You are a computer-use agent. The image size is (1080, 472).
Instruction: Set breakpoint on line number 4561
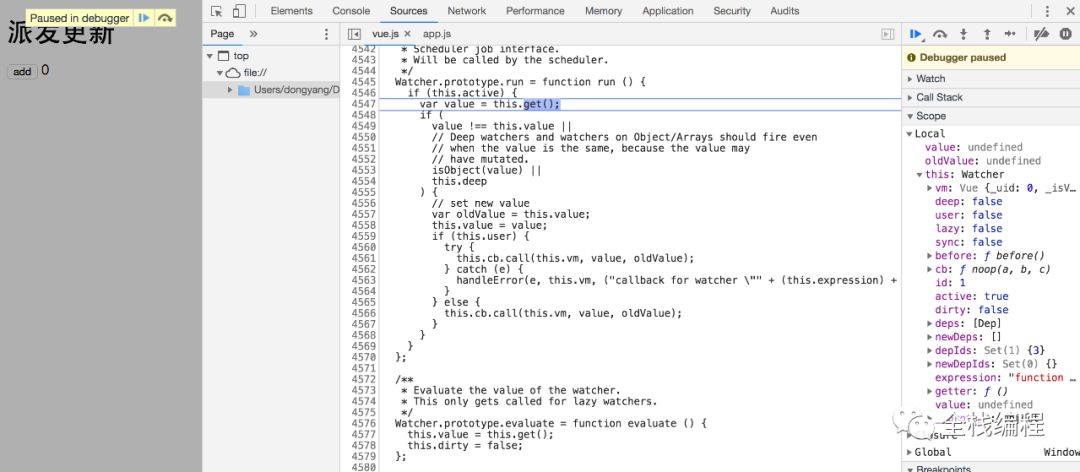coord(363,258)
